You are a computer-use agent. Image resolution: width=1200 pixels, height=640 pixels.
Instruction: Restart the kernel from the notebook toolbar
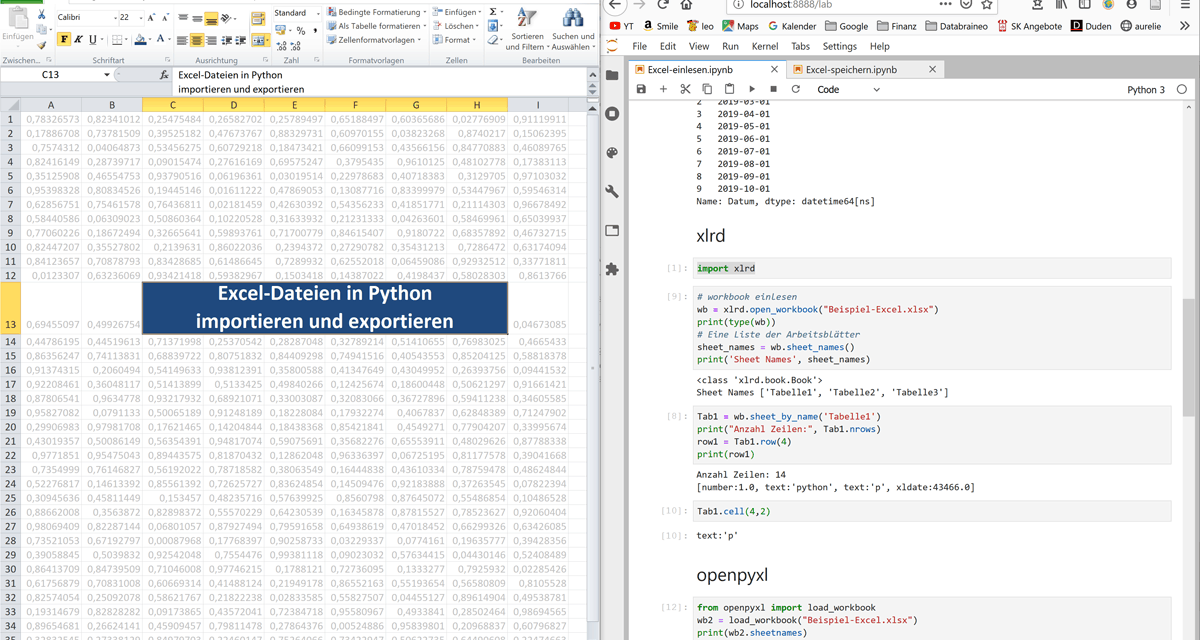[x=796, y=89]
